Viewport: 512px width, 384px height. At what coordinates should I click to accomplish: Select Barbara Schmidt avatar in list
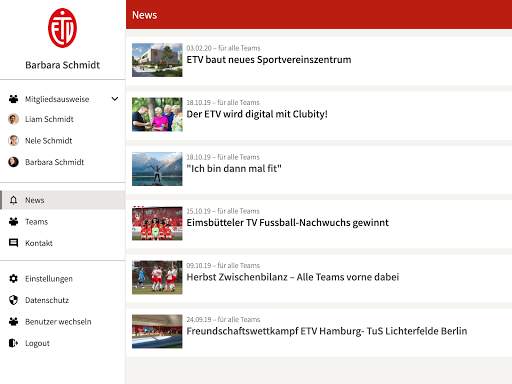click(13, 162)
